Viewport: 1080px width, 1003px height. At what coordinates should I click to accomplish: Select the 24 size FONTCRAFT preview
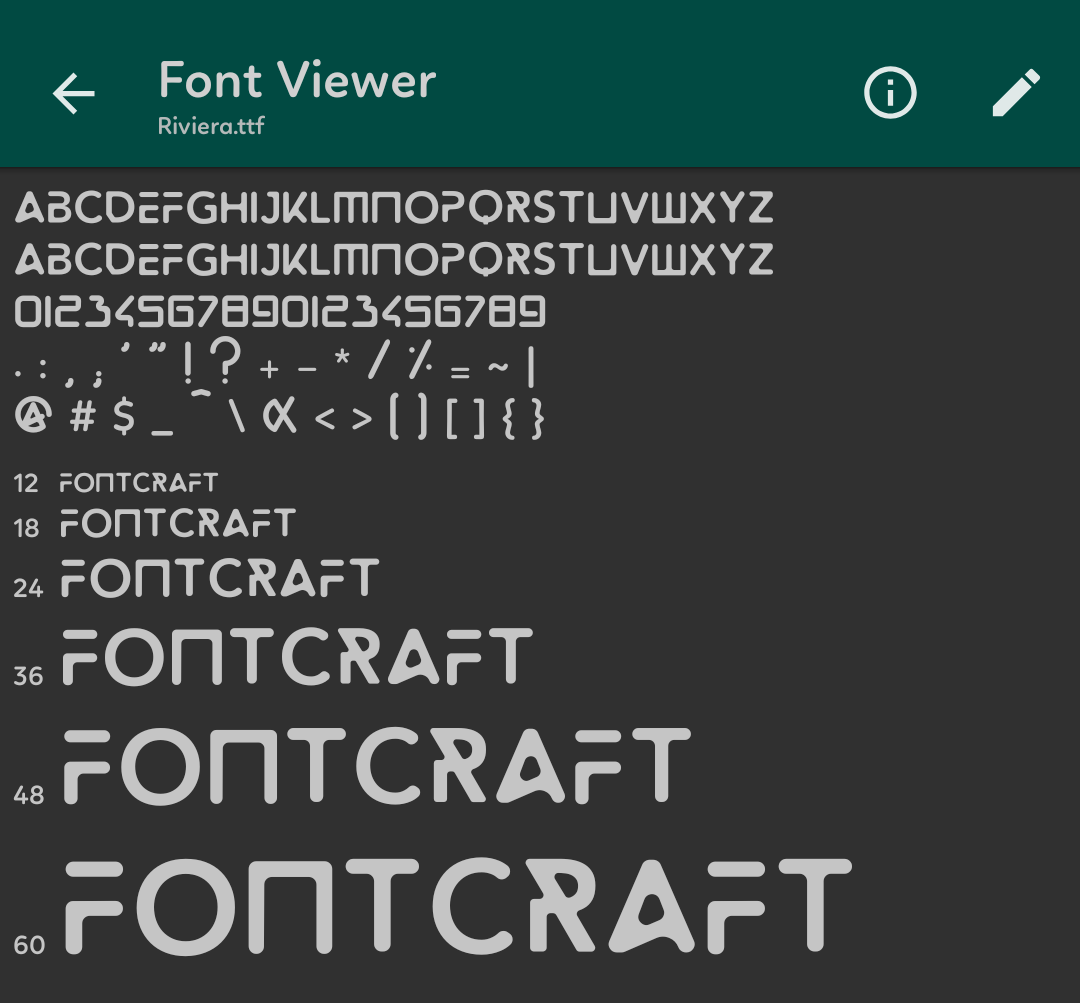pos(220,577)
